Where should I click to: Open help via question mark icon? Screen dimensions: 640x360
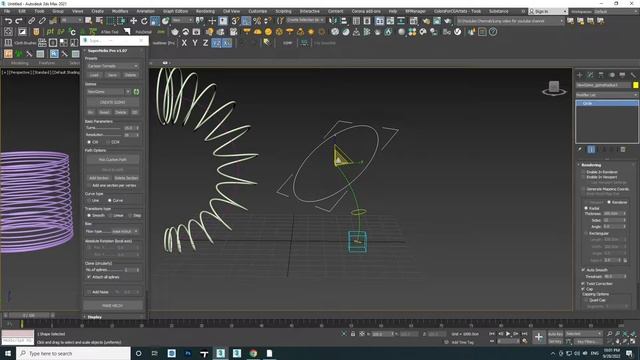(493, 31)
